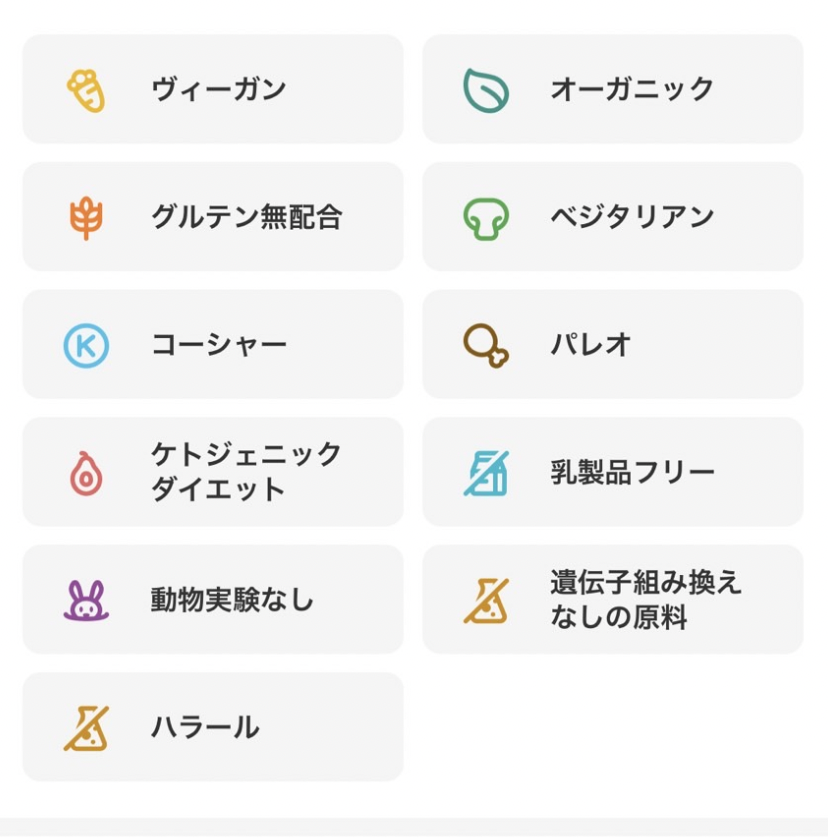
Task: Choose the グルテン無配合 filter
Action: [x=213, y=216]
